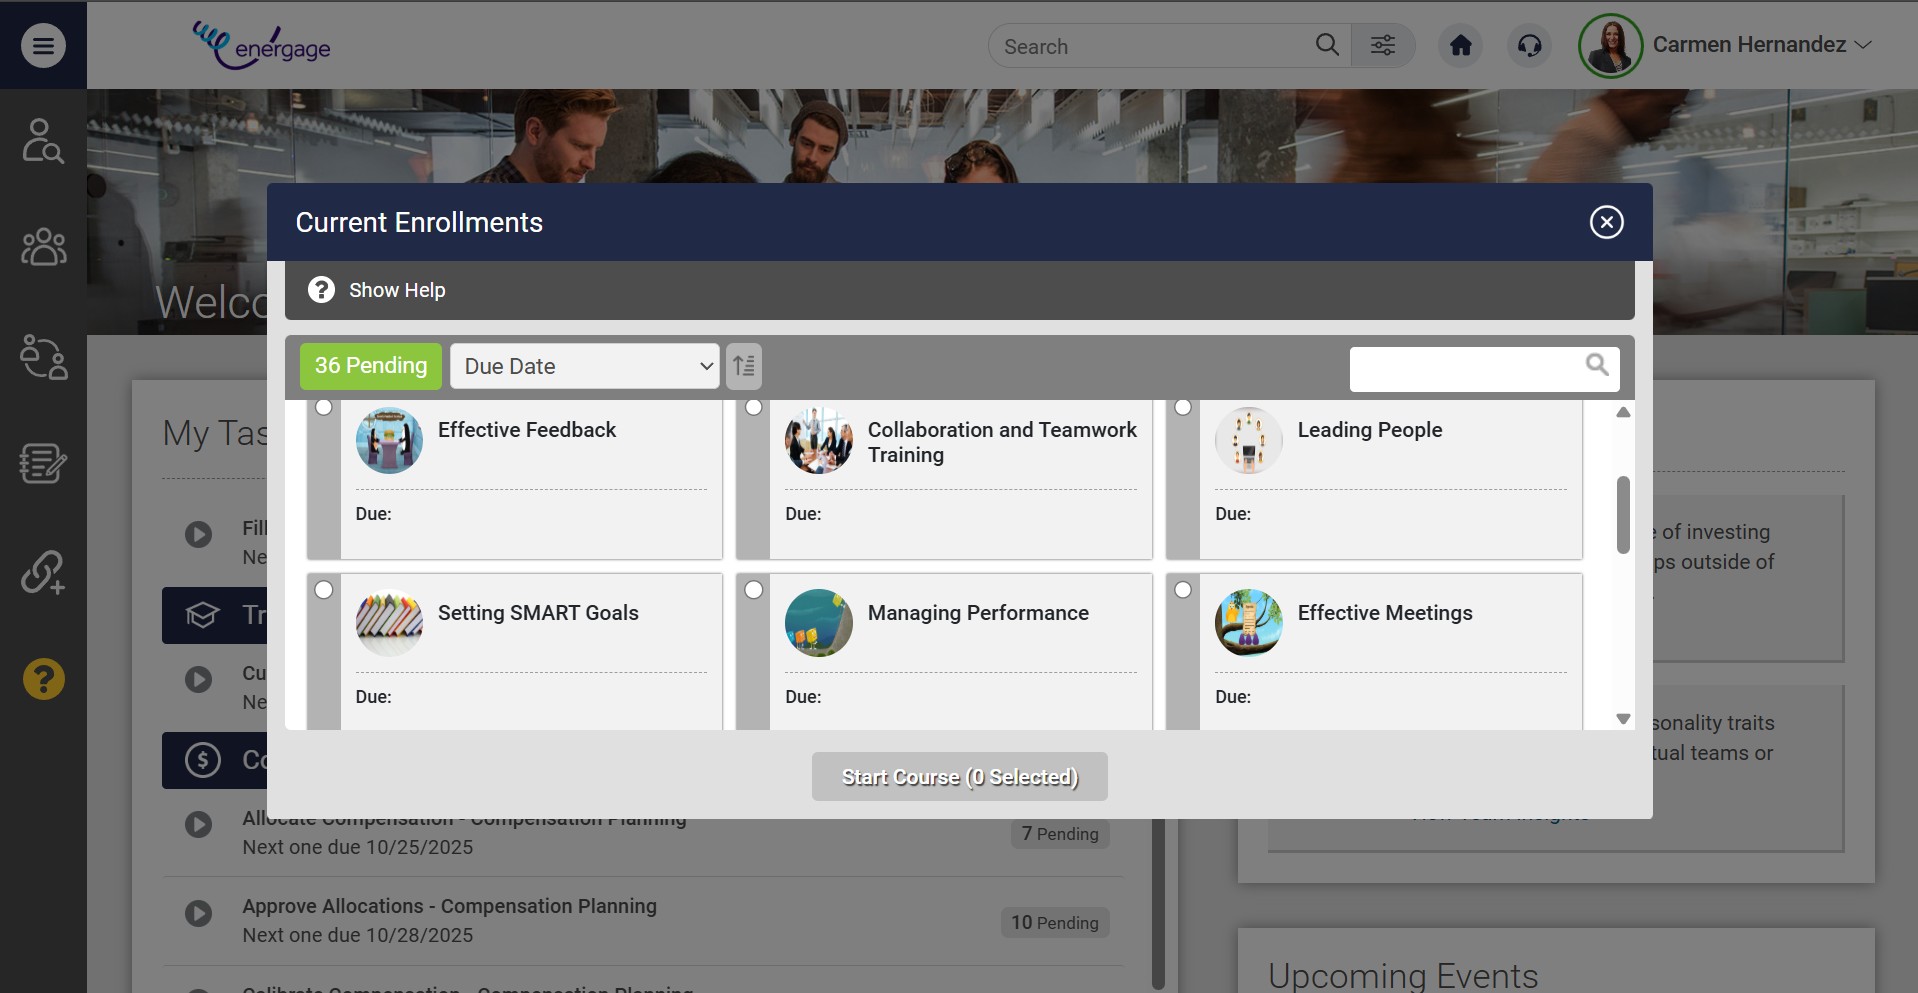Click the enrollments search input field

click(x=1465, y=369)
